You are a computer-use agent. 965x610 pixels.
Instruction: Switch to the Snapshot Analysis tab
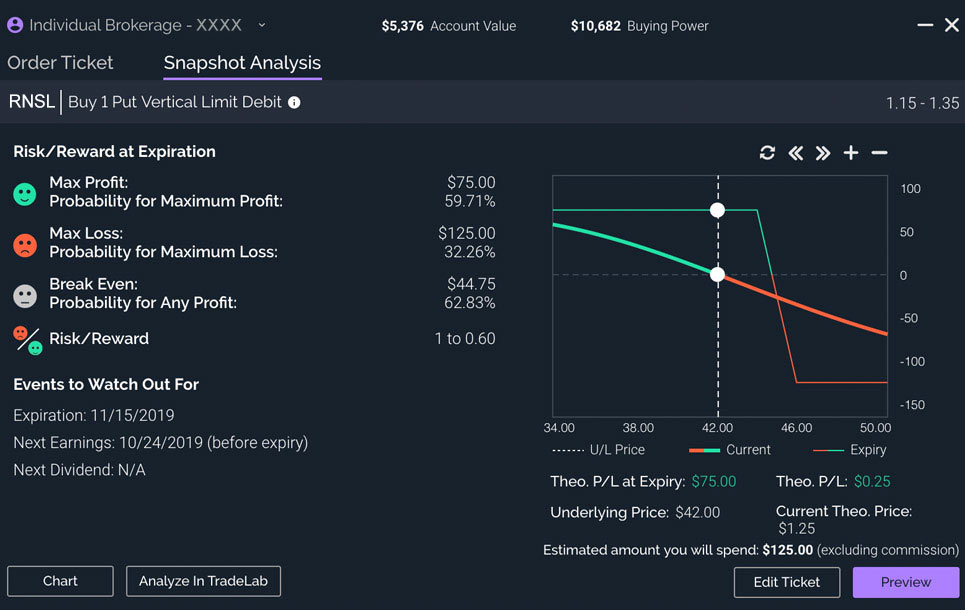[x=241, y=62]
